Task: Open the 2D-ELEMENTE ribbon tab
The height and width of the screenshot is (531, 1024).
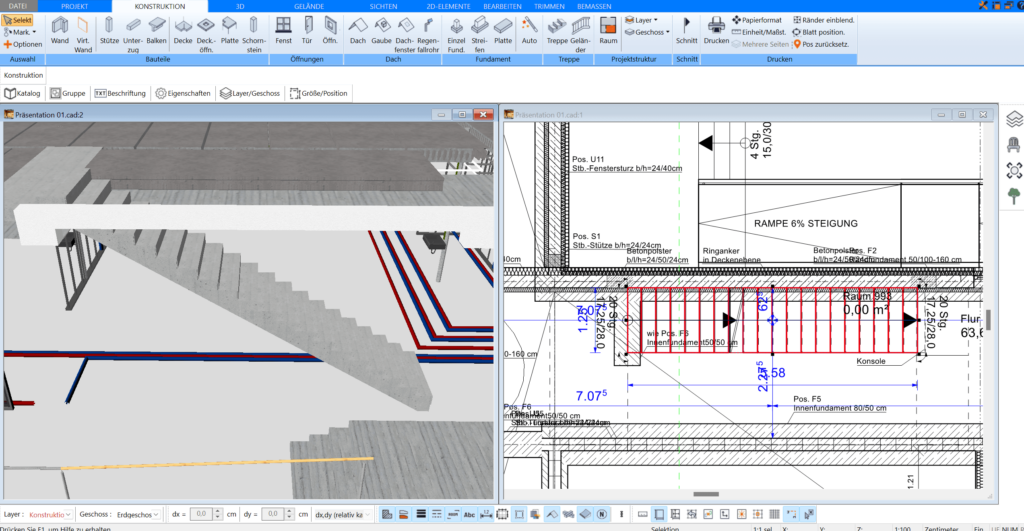Action: point(447,6)
